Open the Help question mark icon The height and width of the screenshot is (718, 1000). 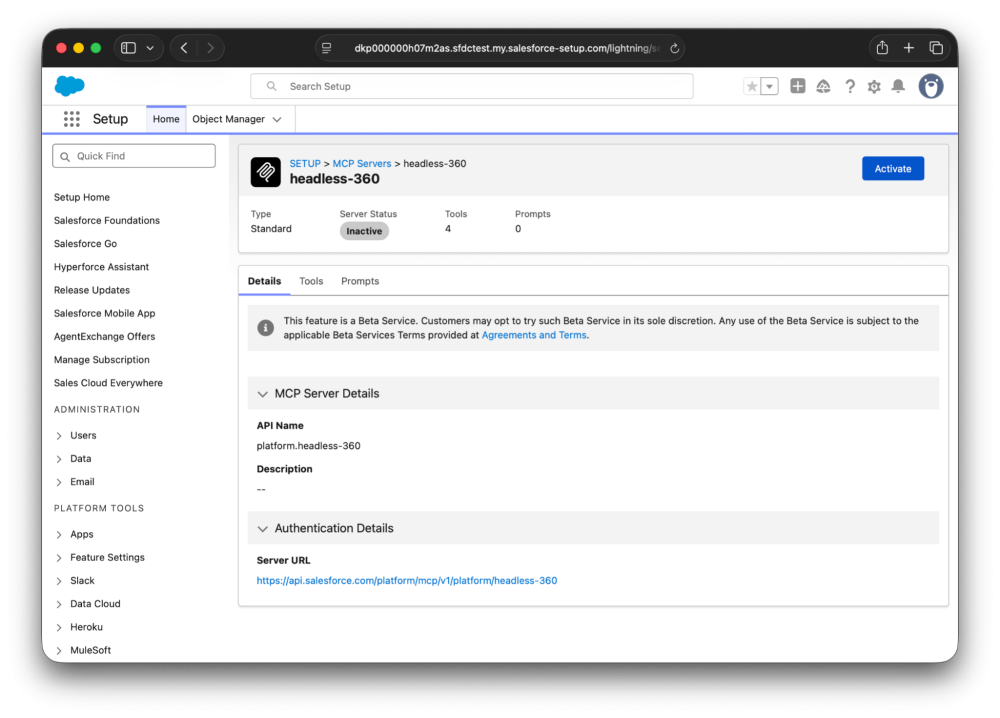[849, 86]
